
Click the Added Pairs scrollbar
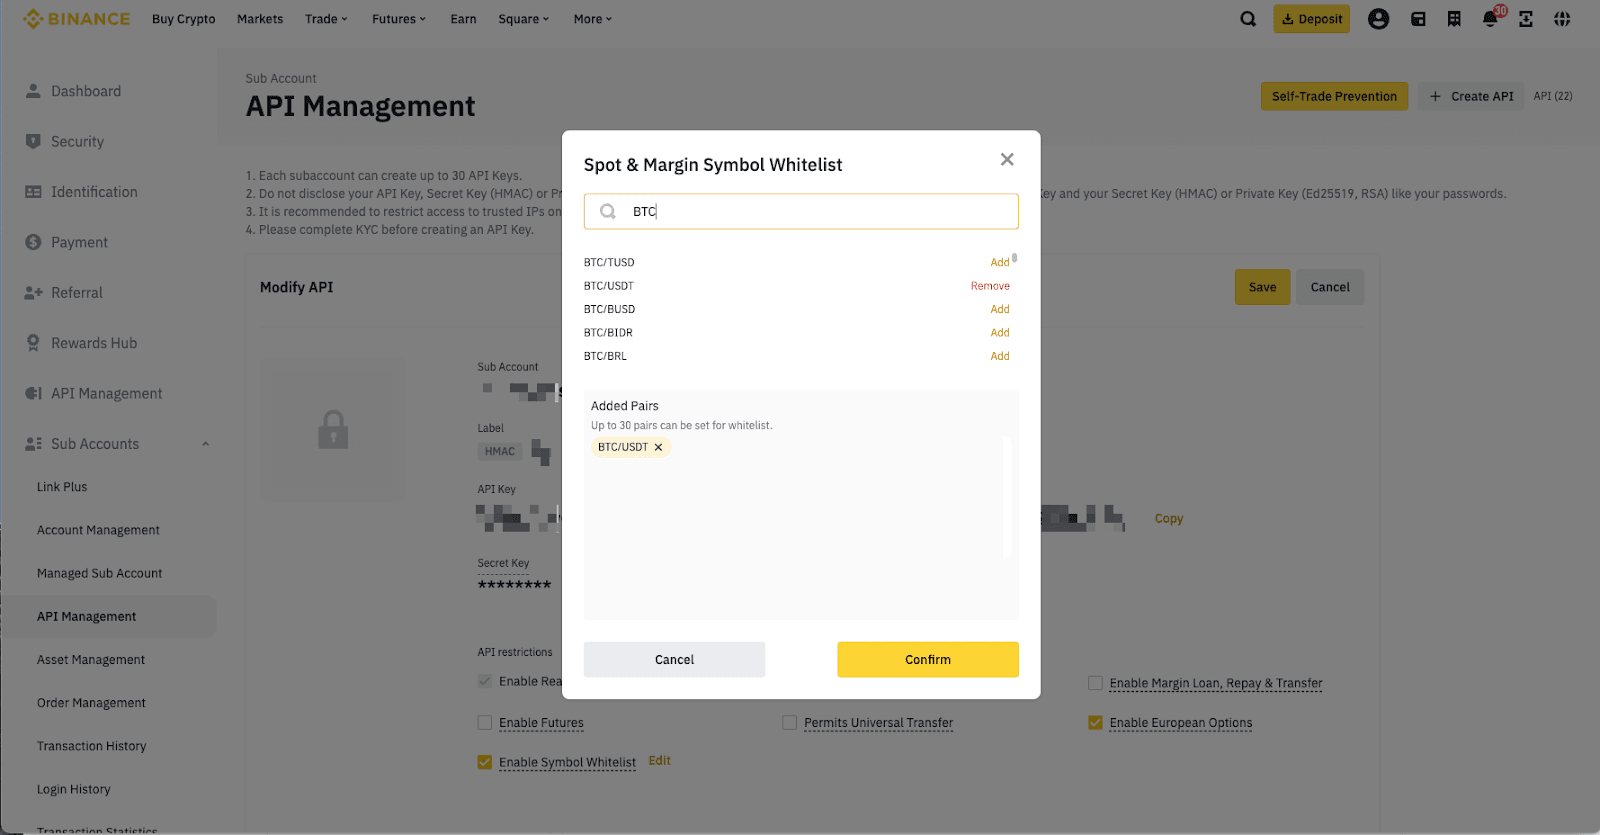tap(1007, 497)
